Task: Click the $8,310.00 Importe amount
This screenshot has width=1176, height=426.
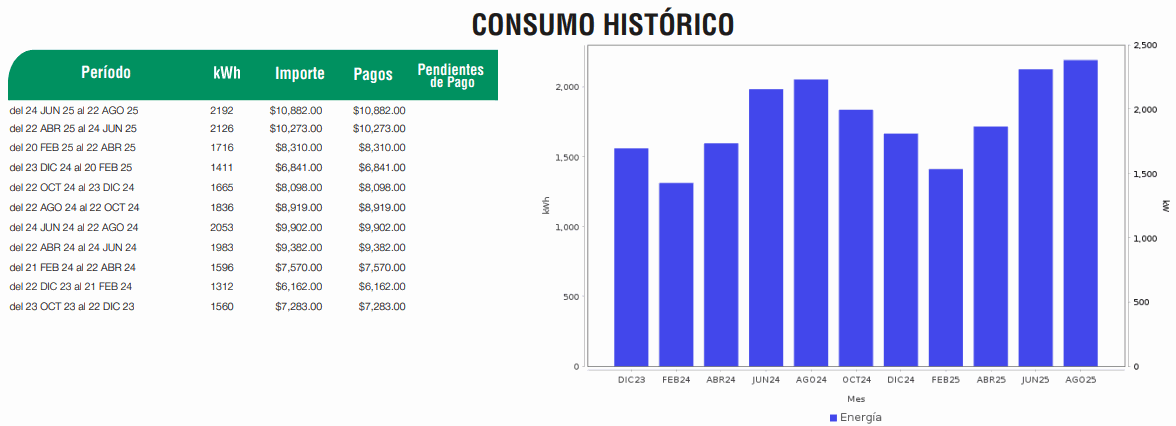Action: pyautogui.click(x=299, y=148)
